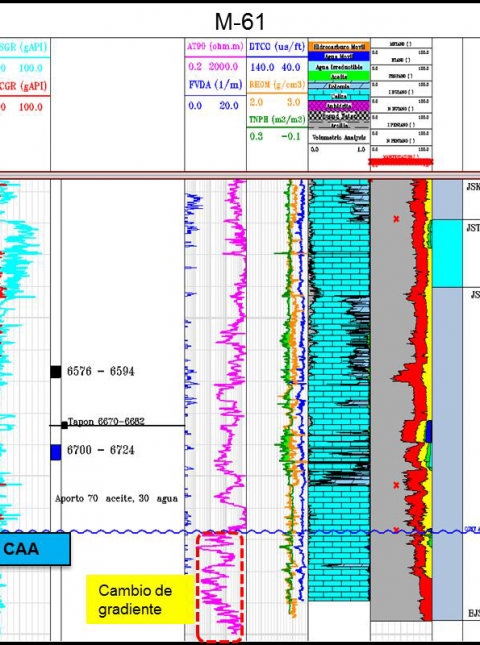Screen dimensions: 480x645
Task: Click the black perforation marker 6576 – 6594
Action: (56, 372)
